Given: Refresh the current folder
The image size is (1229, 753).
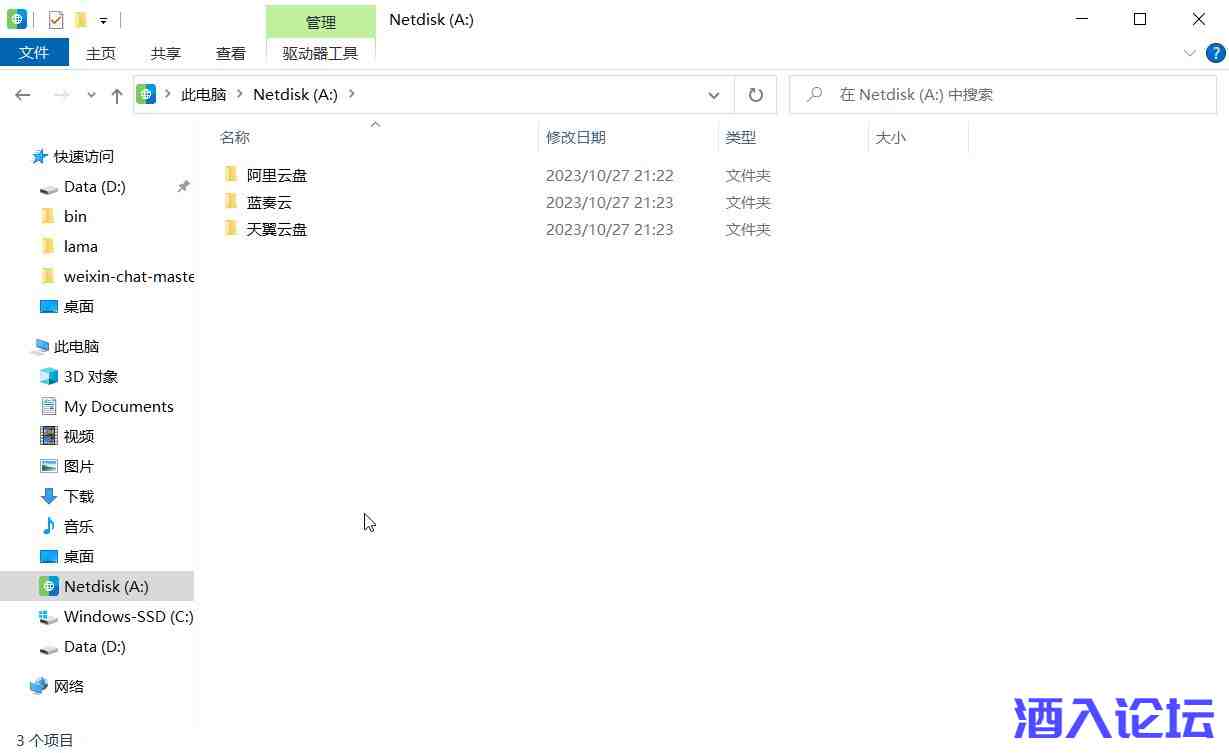Looking at the screenshot, I should coord(756,95).
